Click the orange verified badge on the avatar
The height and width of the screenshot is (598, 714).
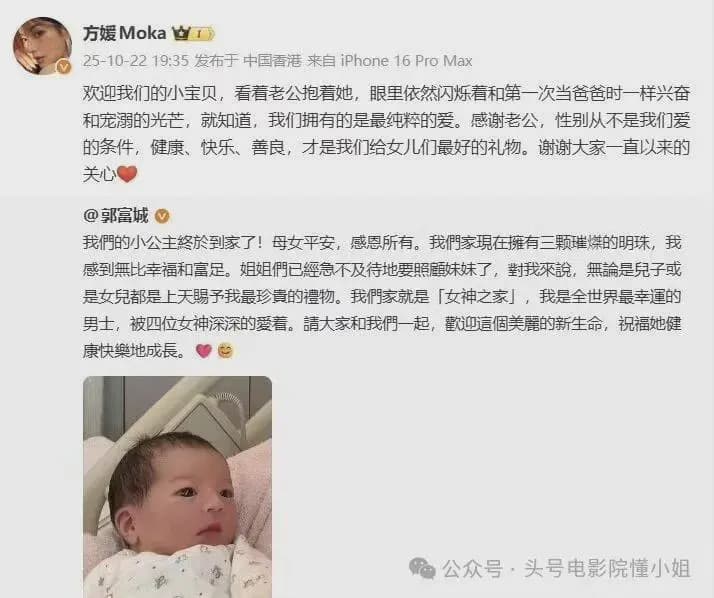64,67
